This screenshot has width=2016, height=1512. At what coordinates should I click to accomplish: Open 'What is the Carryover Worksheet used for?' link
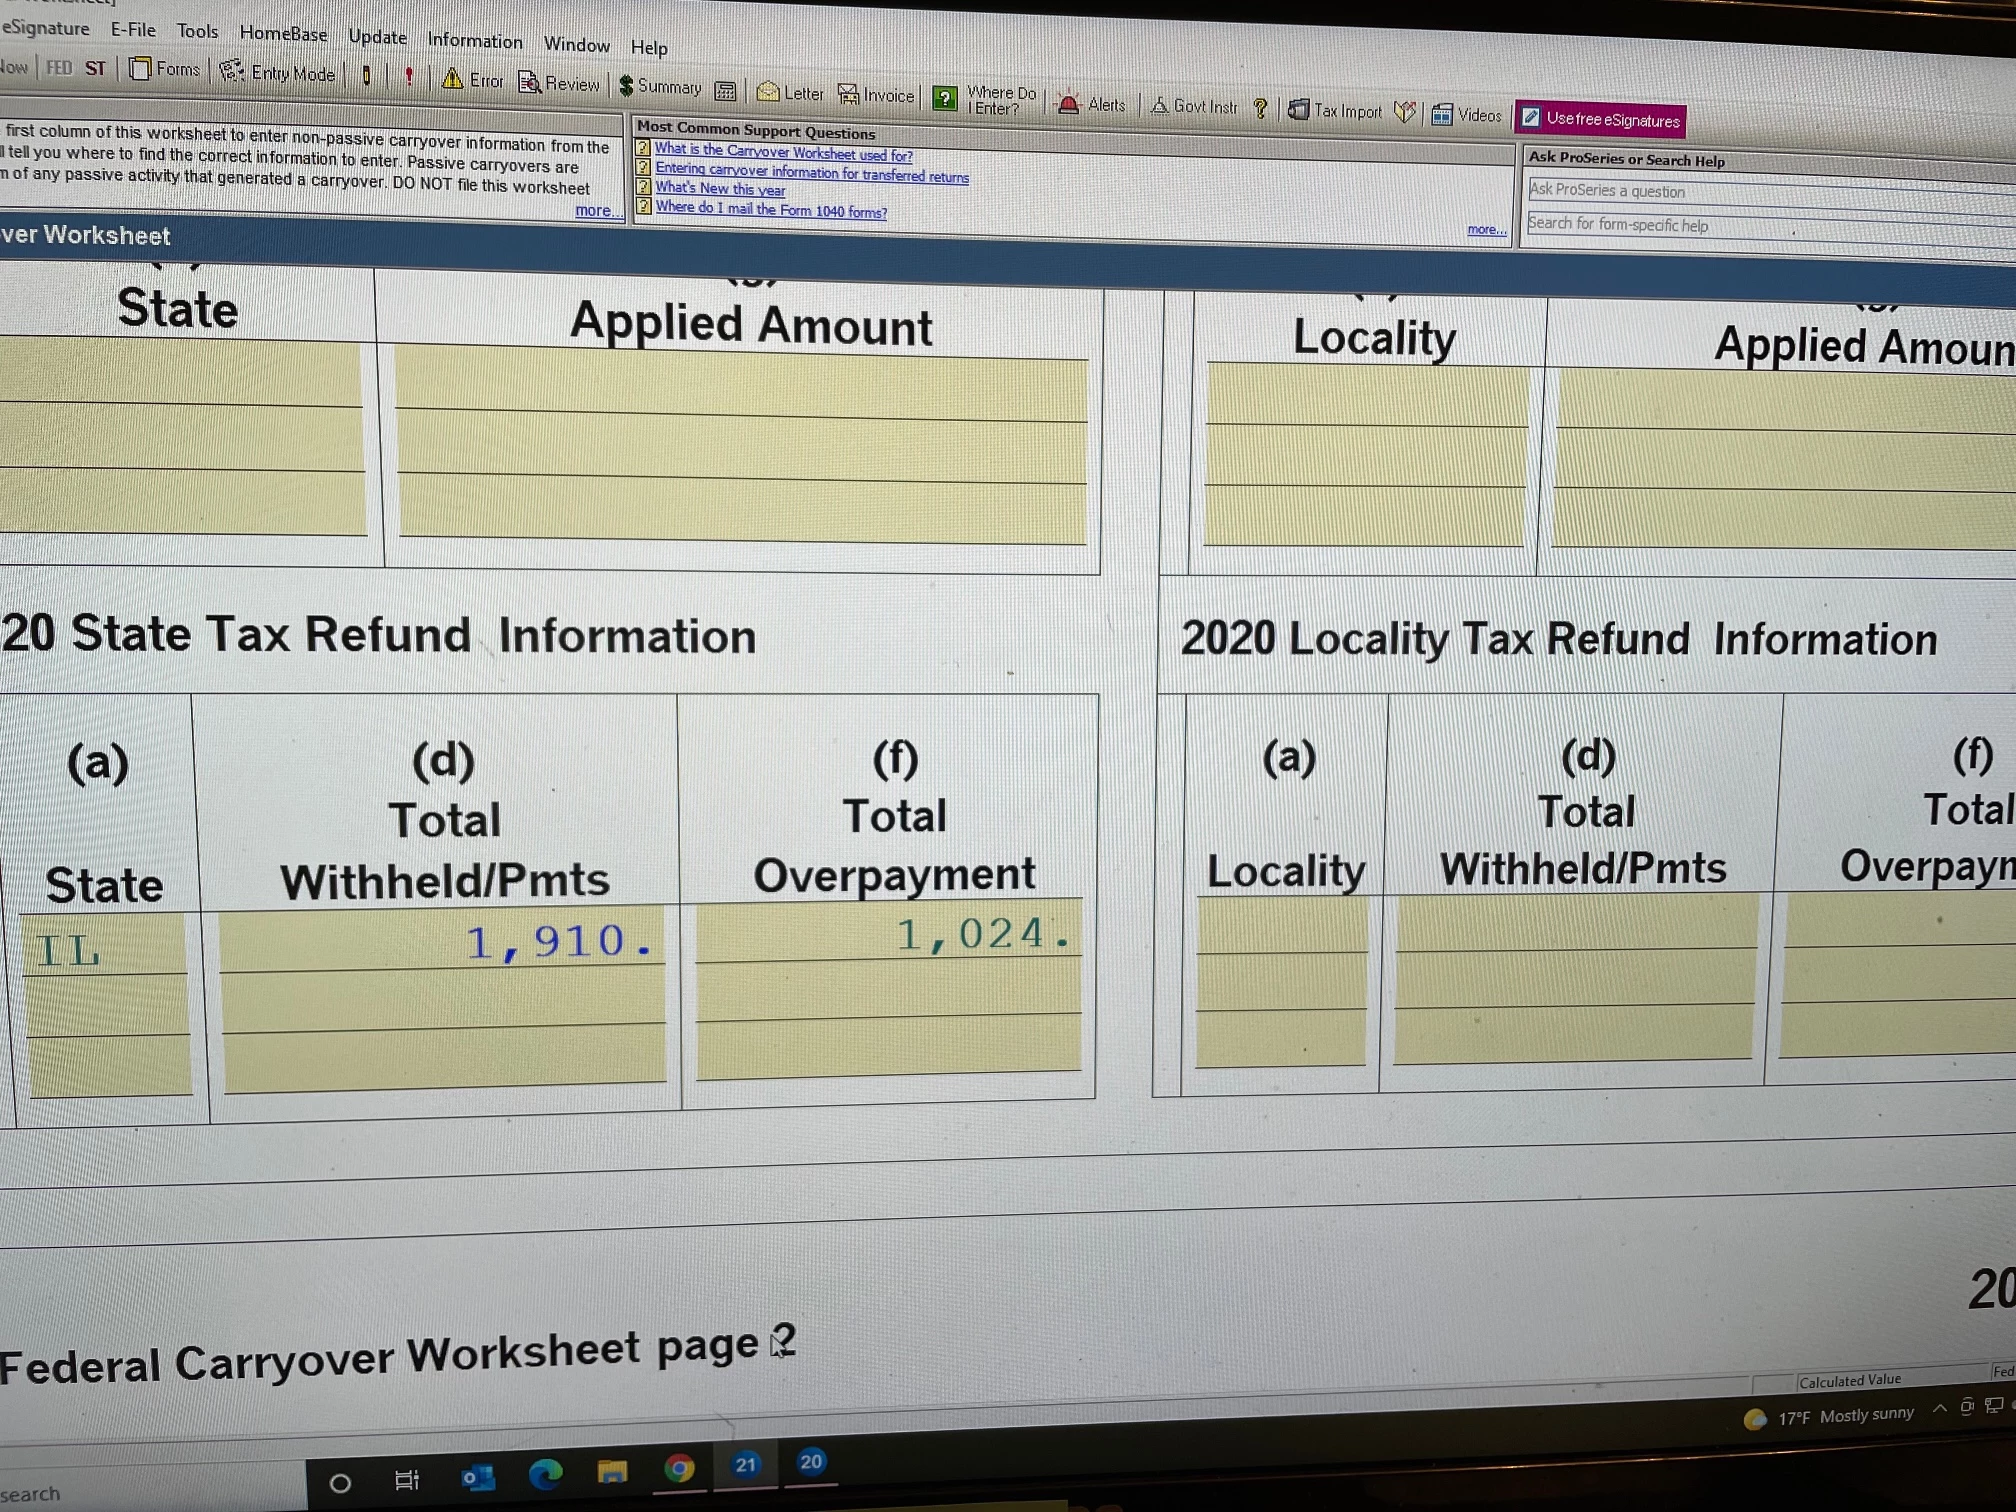(x=783, y=153)
